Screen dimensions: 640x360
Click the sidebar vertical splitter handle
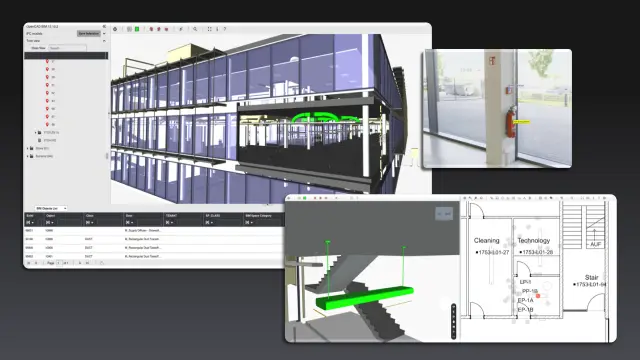click(x=107, y=156)
